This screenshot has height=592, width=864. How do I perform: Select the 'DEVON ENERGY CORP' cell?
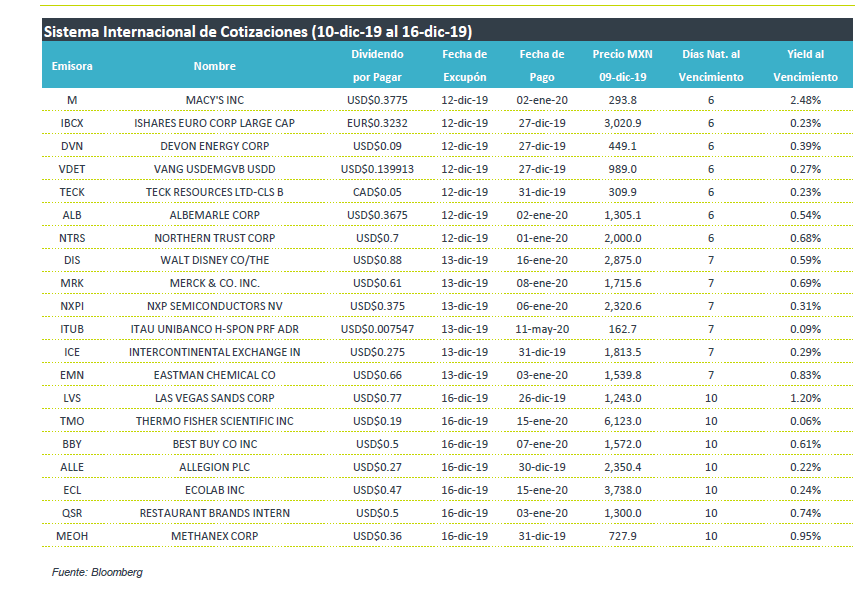click(214, 147)
